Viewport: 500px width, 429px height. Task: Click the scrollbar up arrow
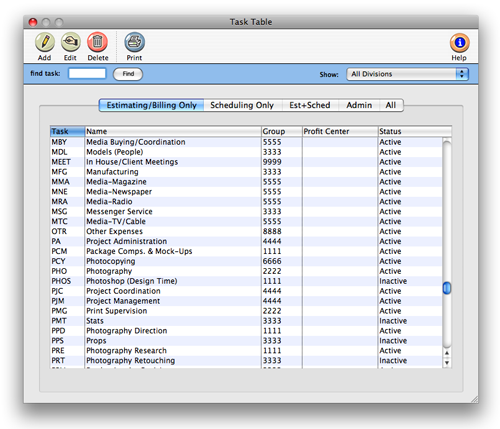click(x=447, y=353)
